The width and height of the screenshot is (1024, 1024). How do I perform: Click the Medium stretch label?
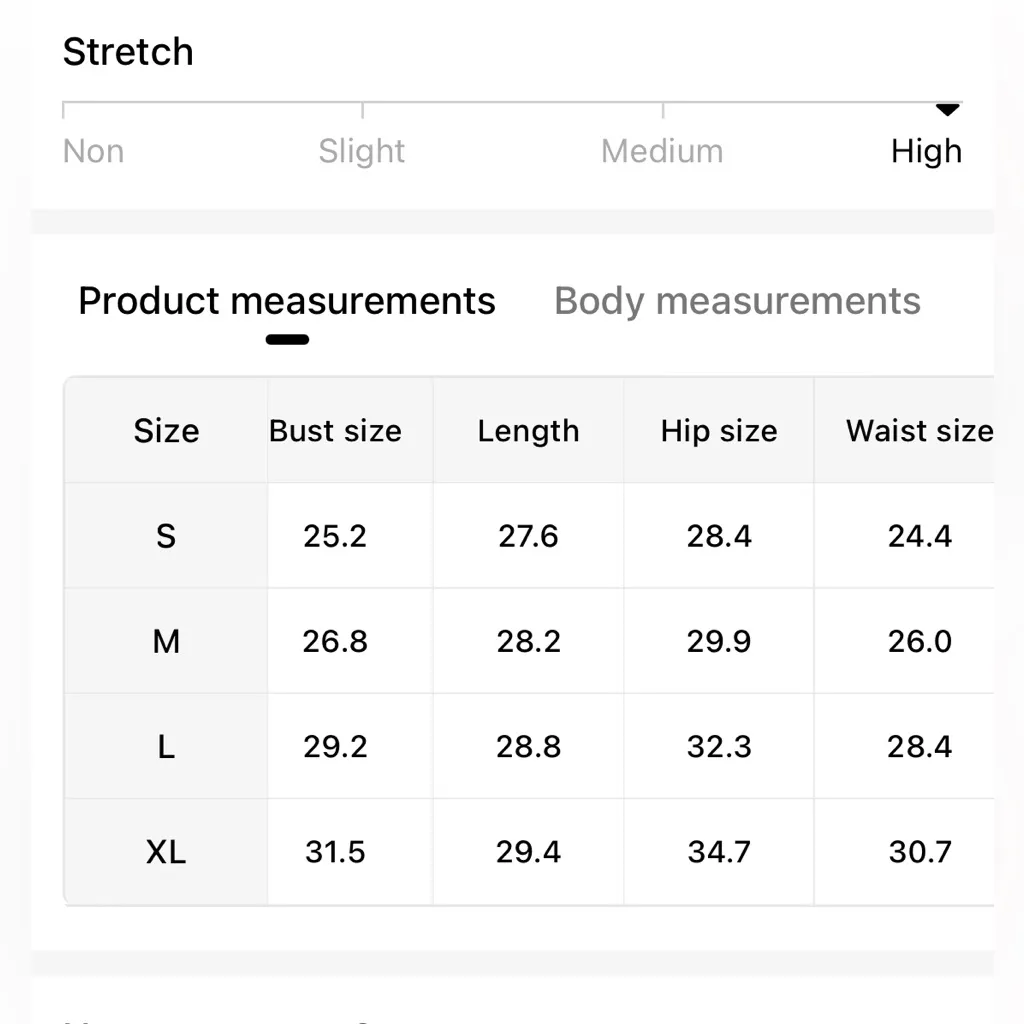coord(662,151)
